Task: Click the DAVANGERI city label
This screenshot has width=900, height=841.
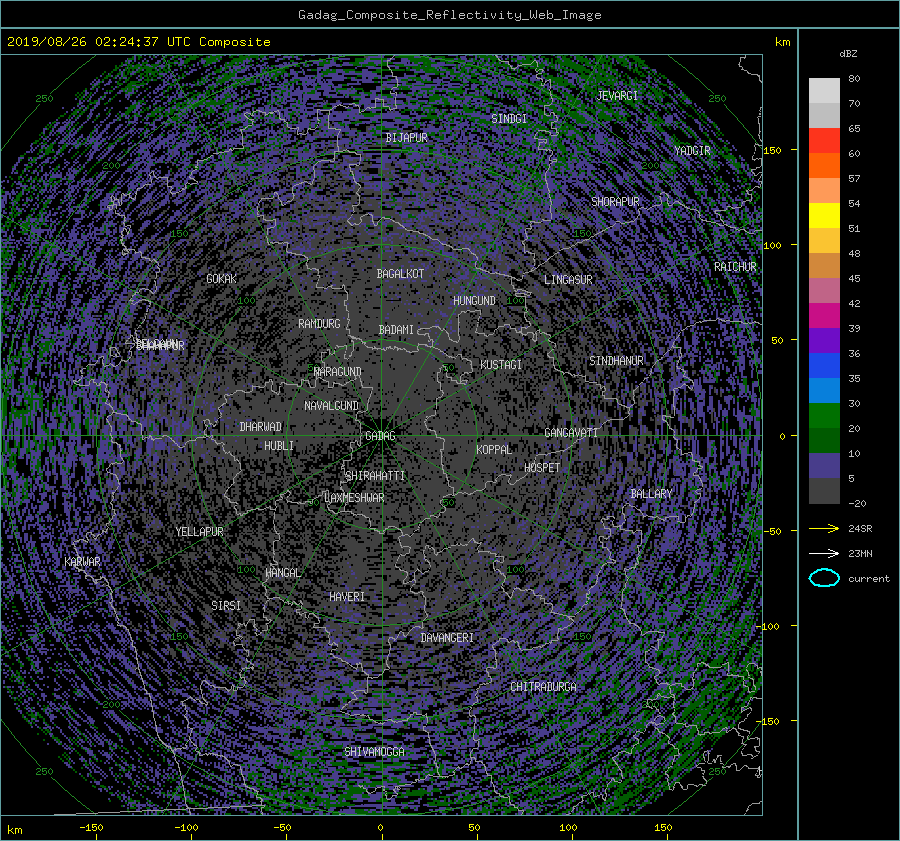Action: [447, 638]
